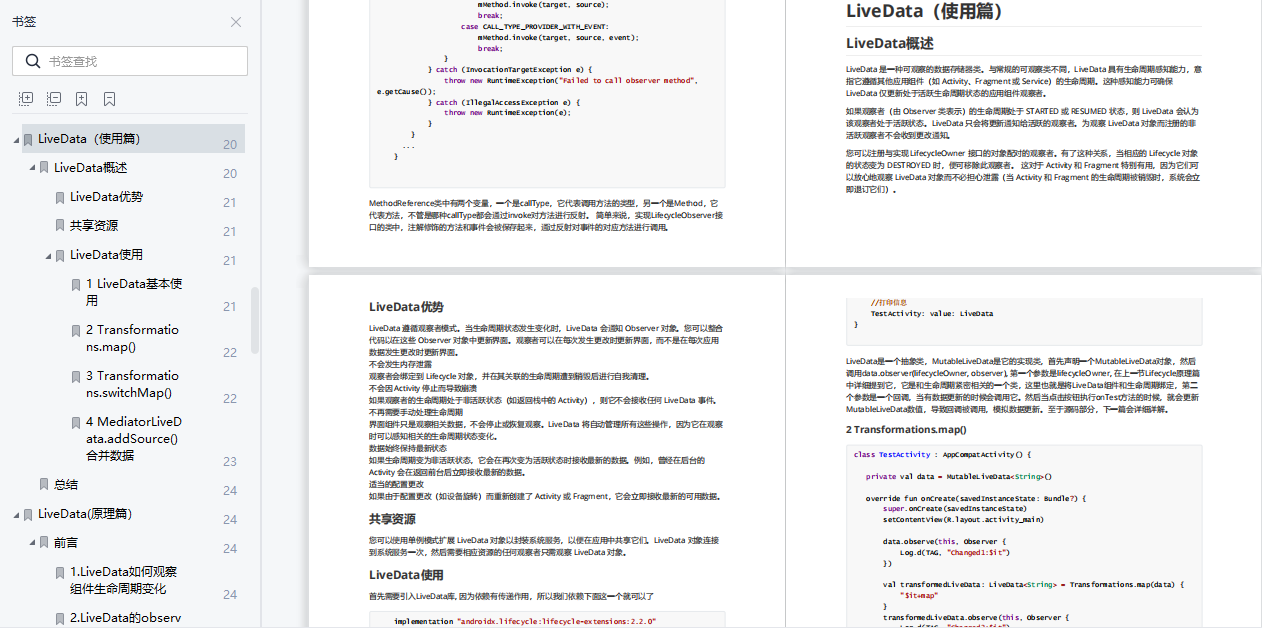
Task: Click the LiveData概述 heading on the page
Action: coord(890,43)
